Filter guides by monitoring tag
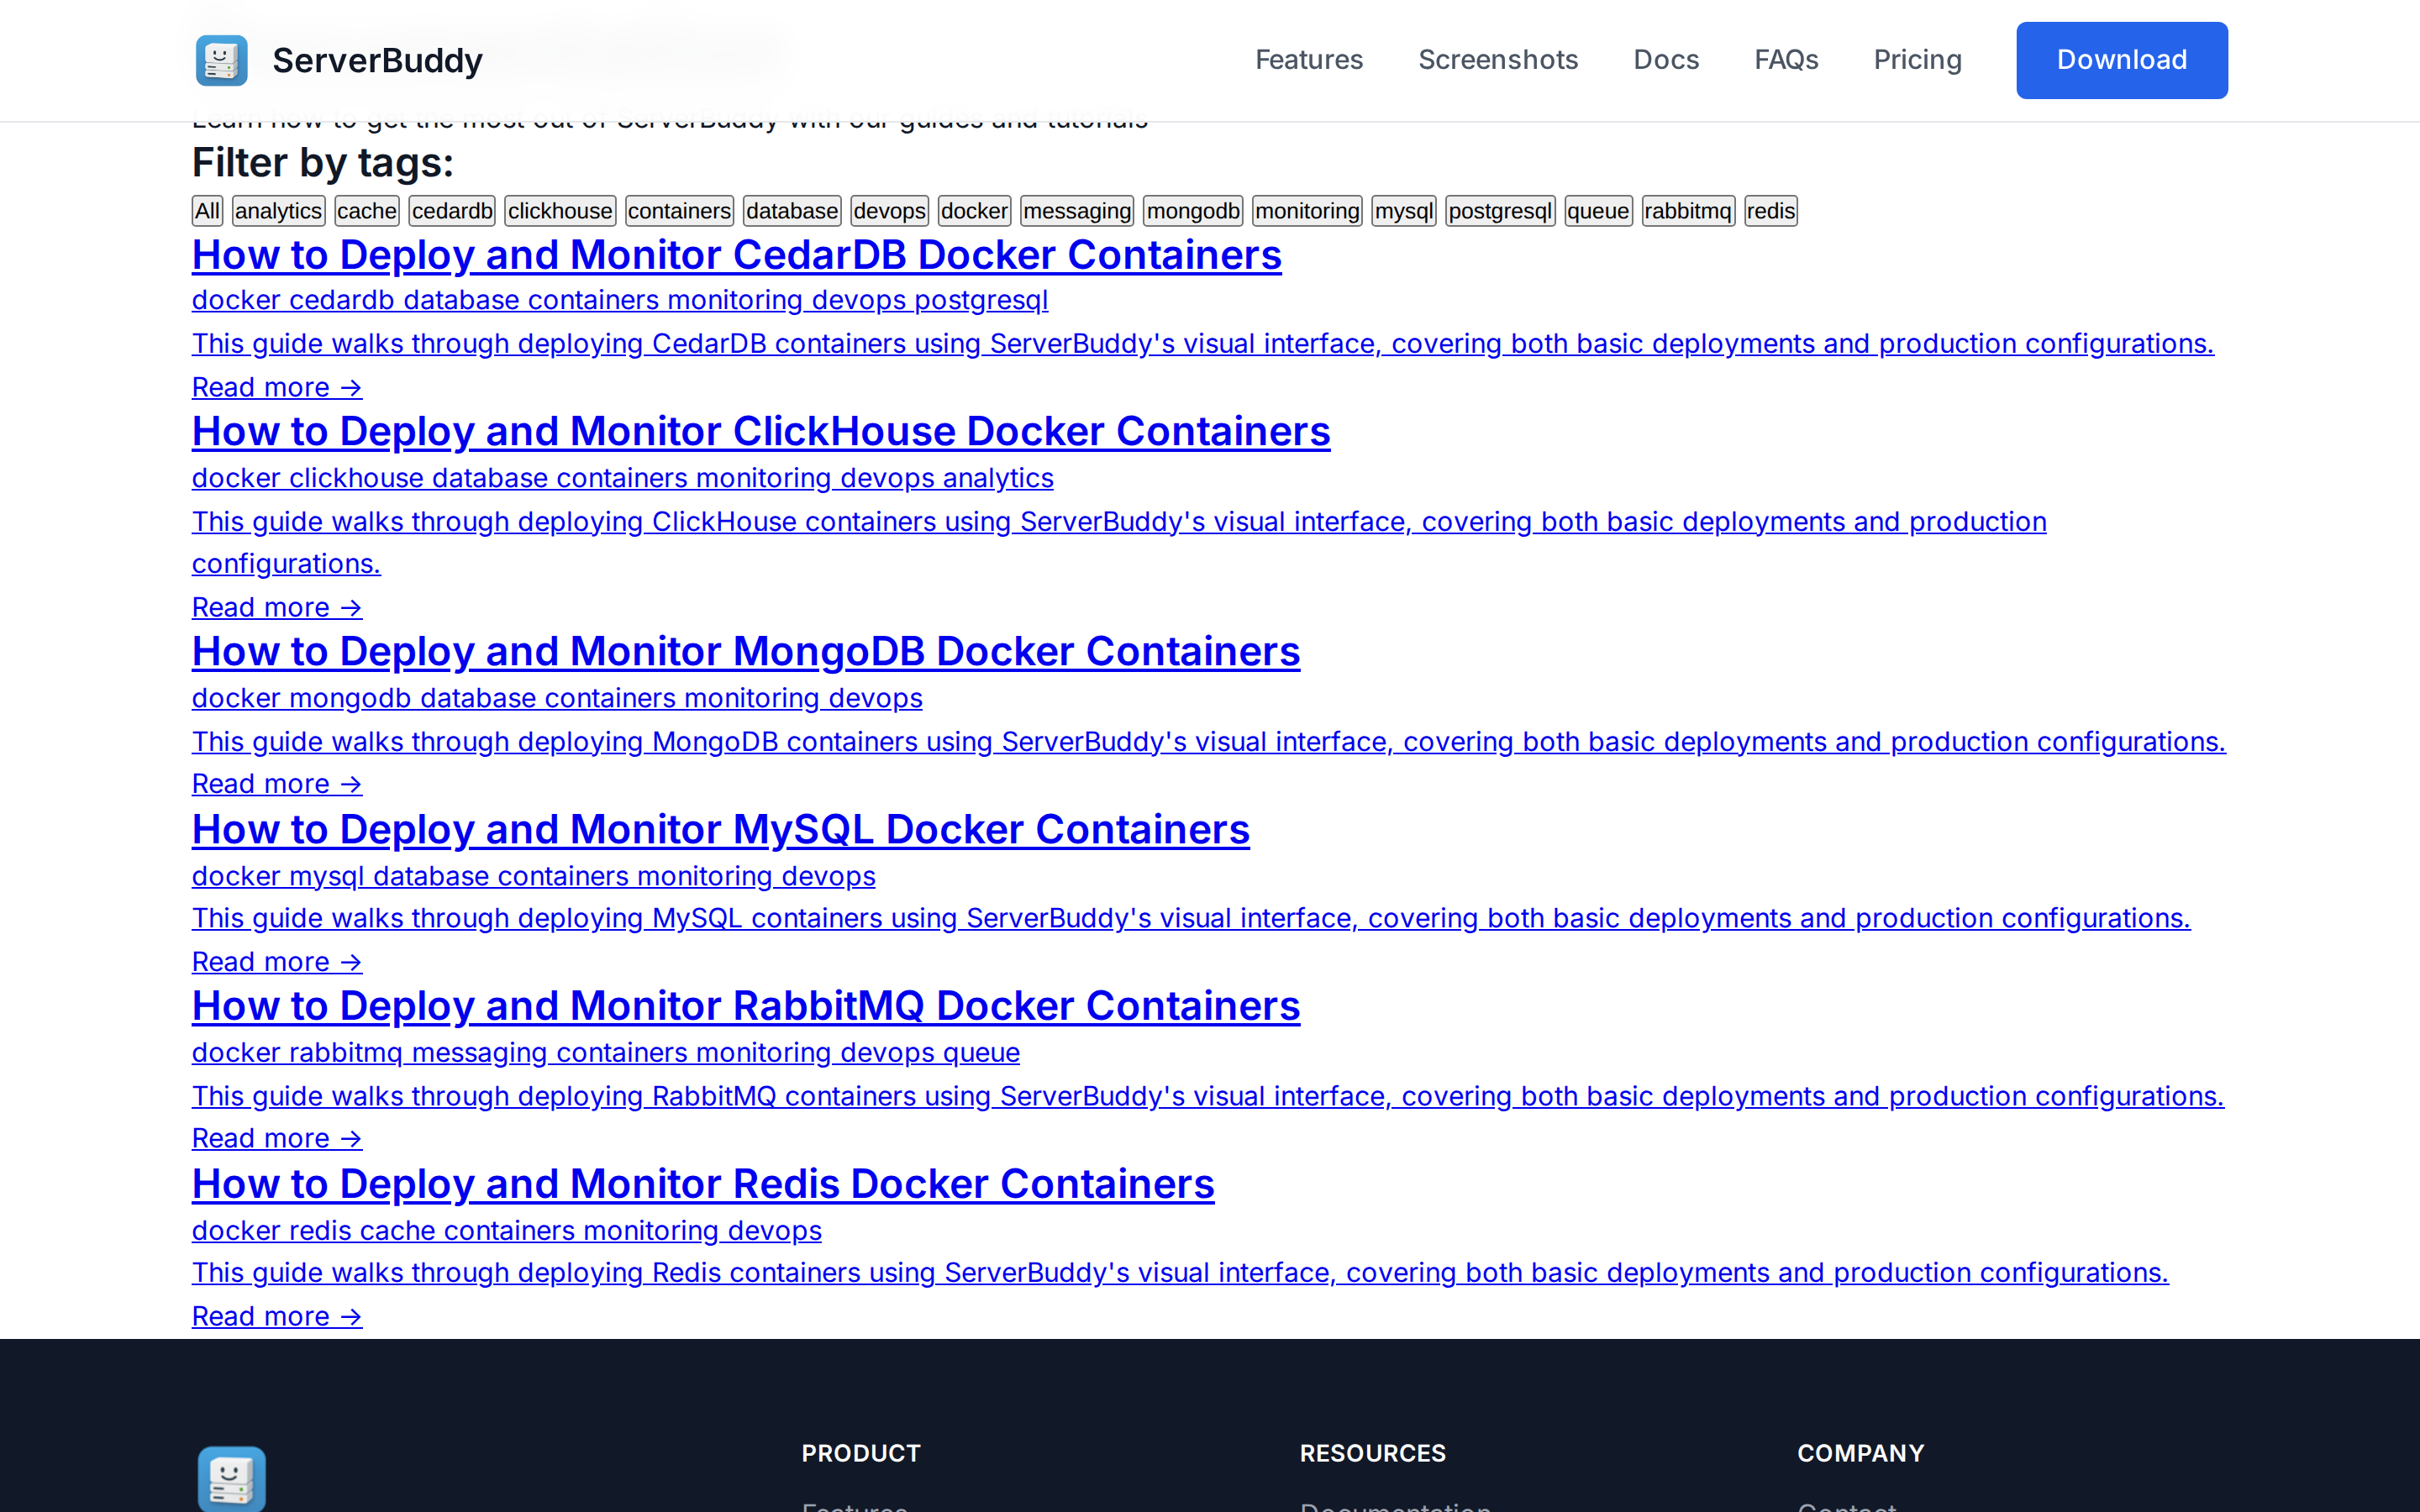 [1307, 211]
